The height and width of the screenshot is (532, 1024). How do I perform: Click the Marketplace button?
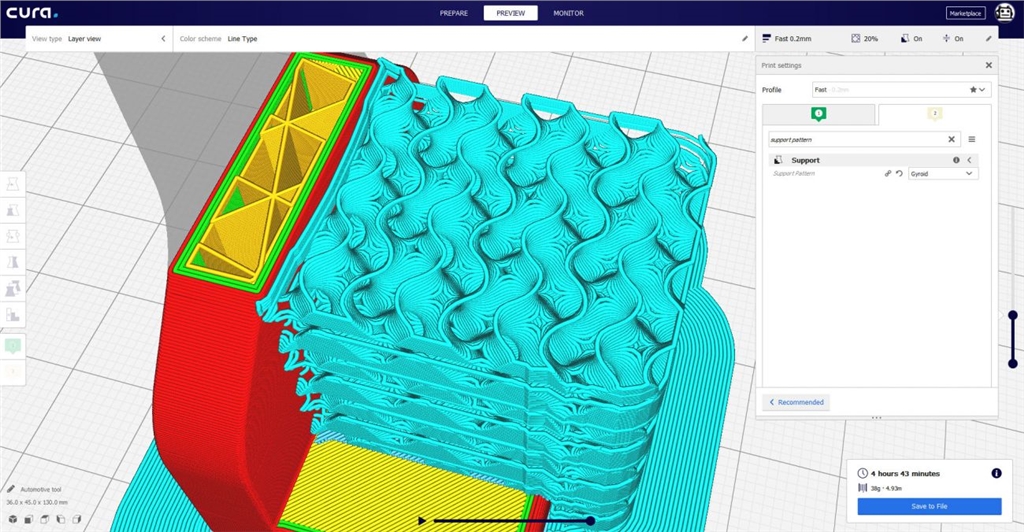964,13
